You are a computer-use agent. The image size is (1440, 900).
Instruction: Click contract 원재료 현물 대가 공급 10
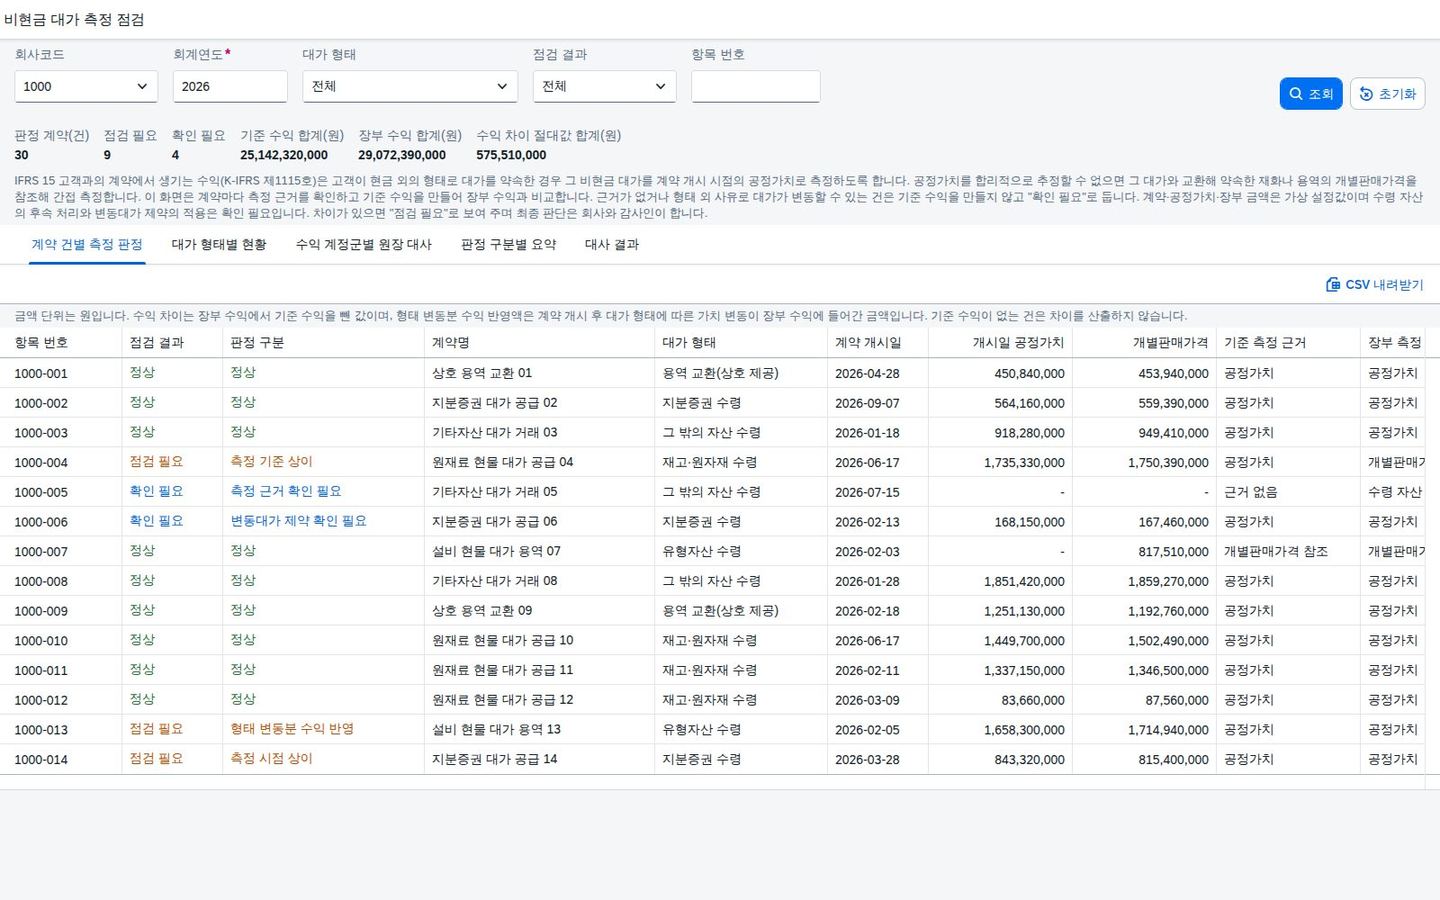point(503,641)
